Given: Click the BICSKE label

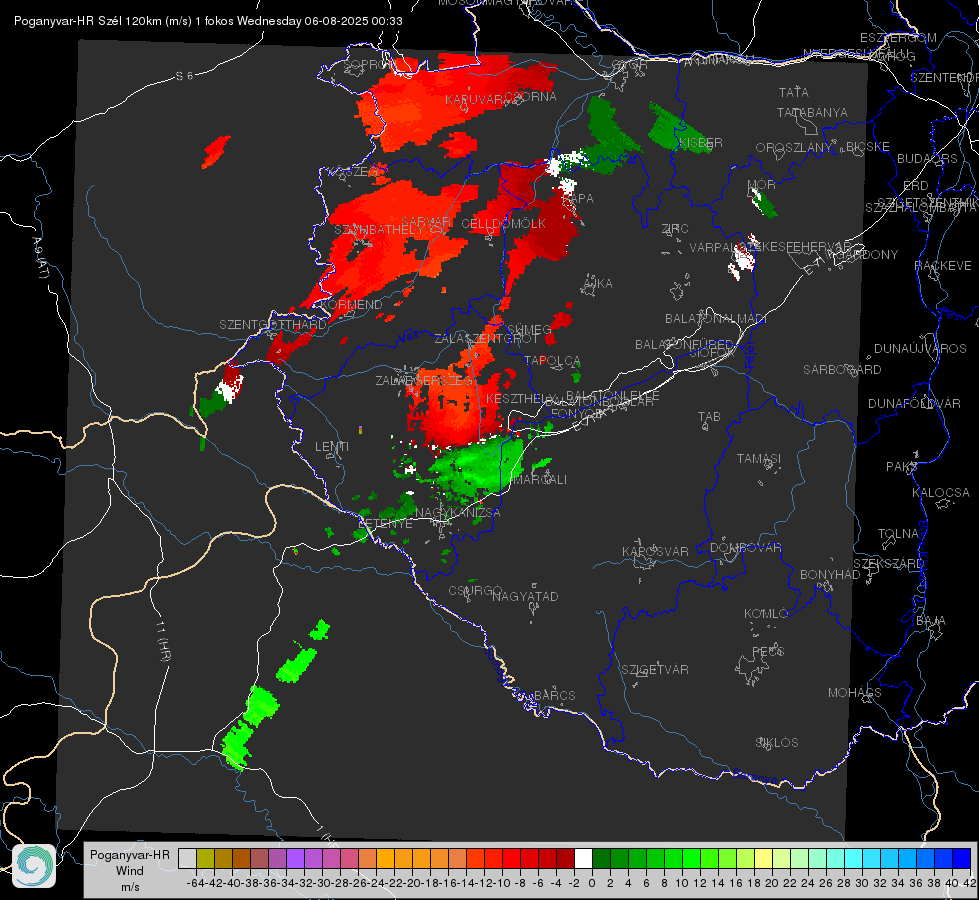Looking at the screenshot, I should [867, 146].
